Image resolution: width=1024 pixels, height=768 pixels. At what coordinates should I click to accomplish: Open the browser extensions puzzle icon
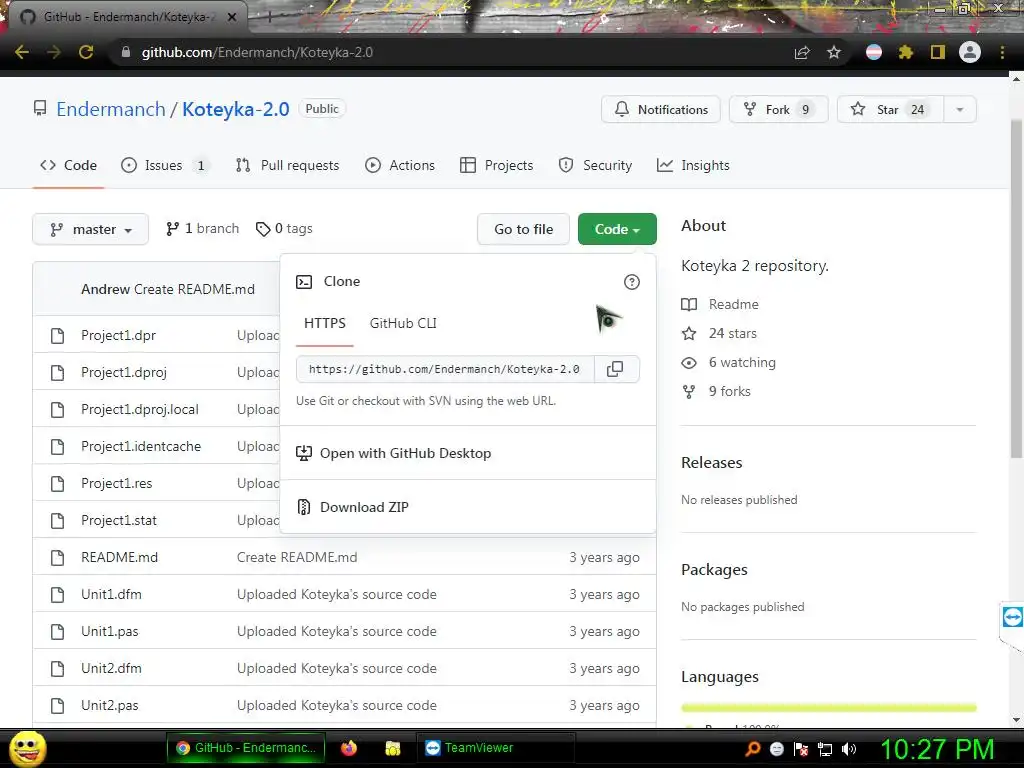pos(905,52)
